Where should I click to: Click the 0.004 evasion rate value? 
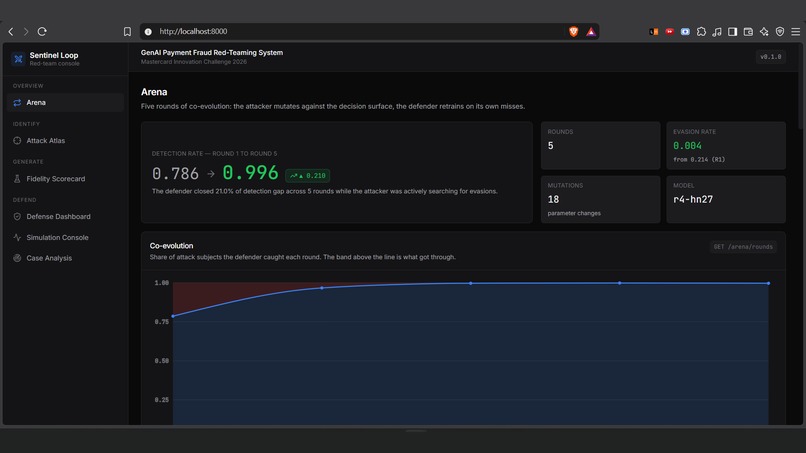687,146
